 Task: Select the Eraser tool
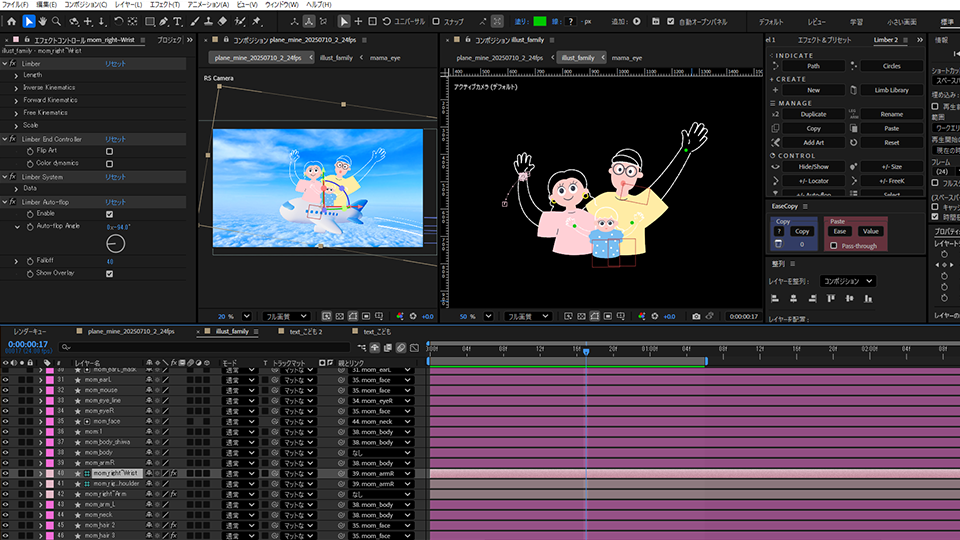coord(223,21)
